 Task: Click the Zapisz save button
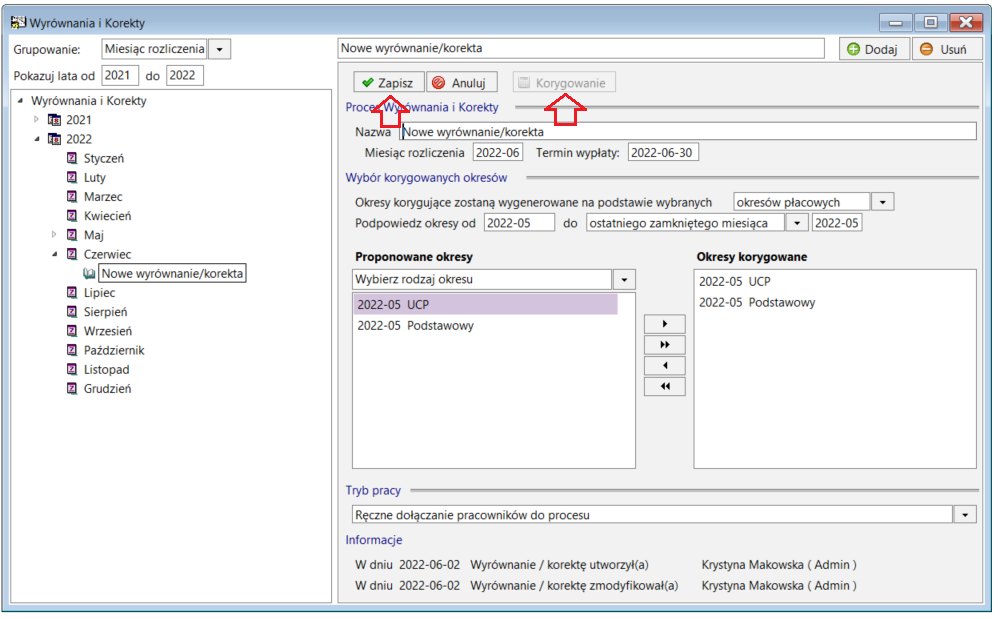click(x=388, y=83)
